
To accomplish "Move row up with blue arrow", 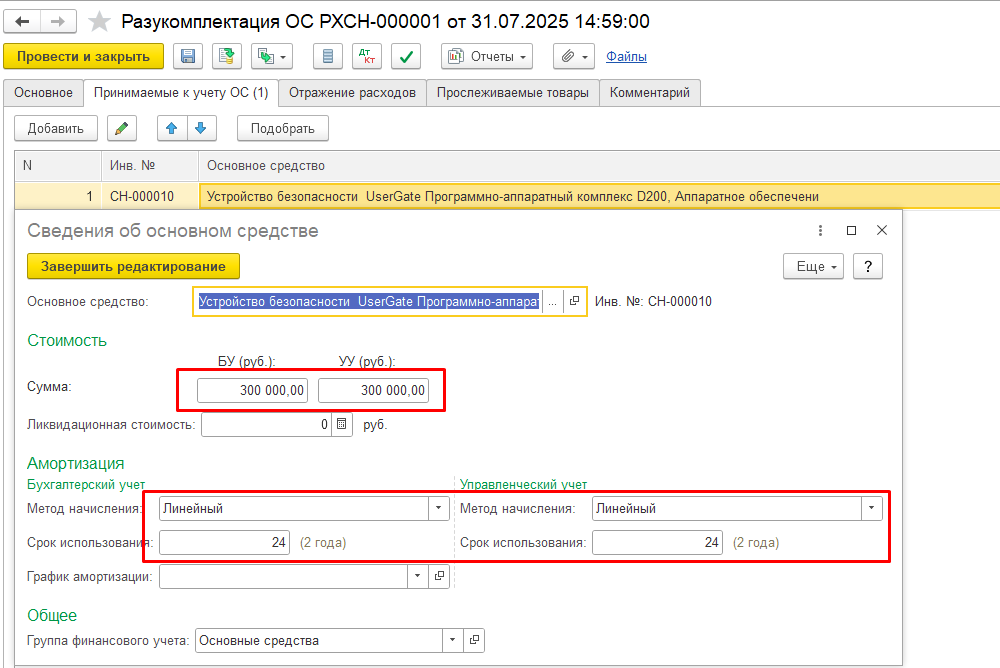I will pos(172,128).
